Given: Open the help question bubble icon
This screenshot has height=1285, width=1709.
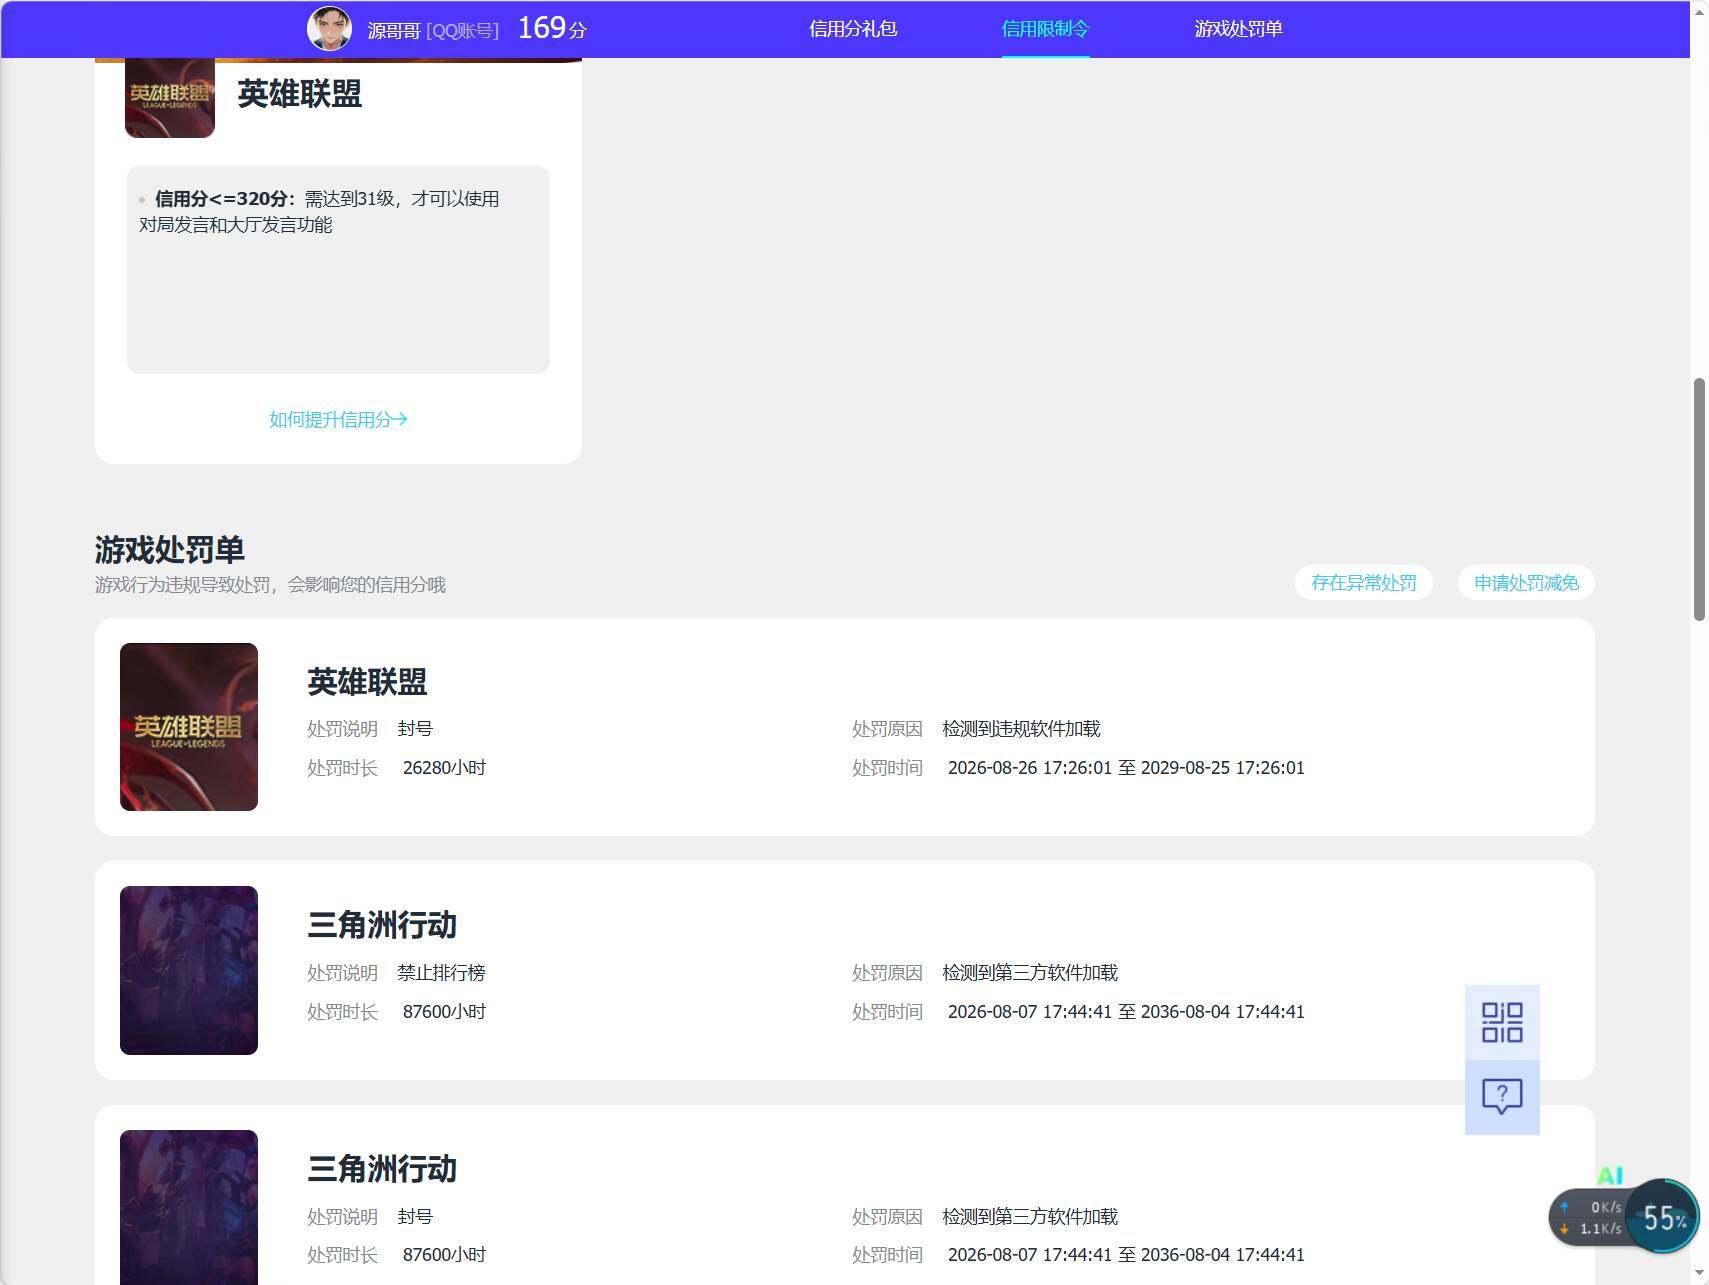Looking at the screenshot, I should coord(1501,1097).
